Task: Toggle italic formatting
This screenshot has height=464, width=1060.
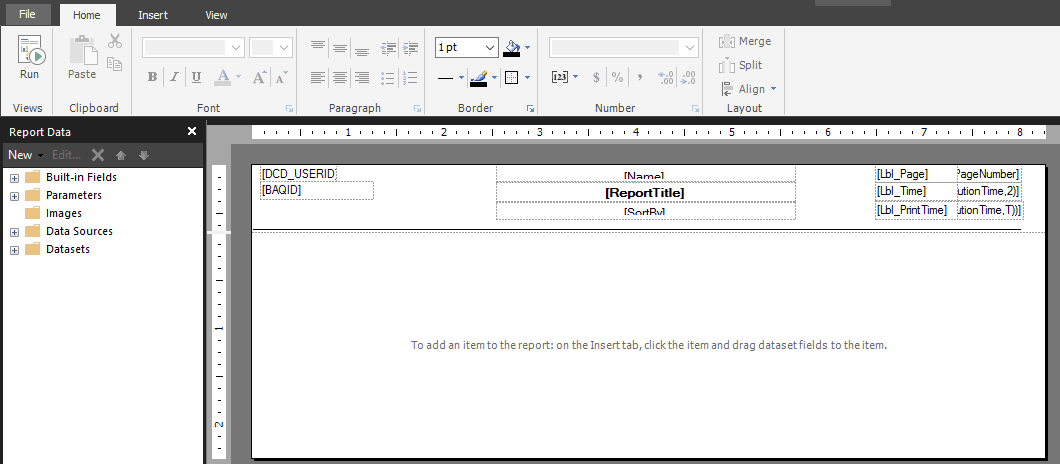Action: [x=174, y=77]
